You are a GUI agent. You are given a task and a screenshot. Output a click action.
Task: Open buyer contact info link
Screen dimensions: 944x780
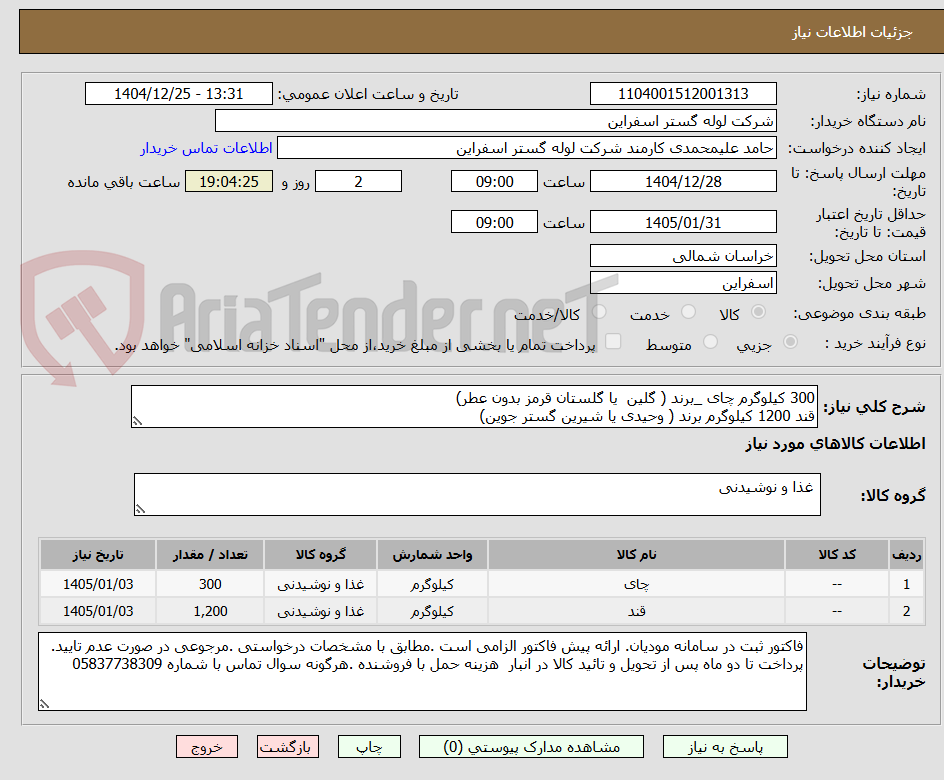tap(206, 148)
